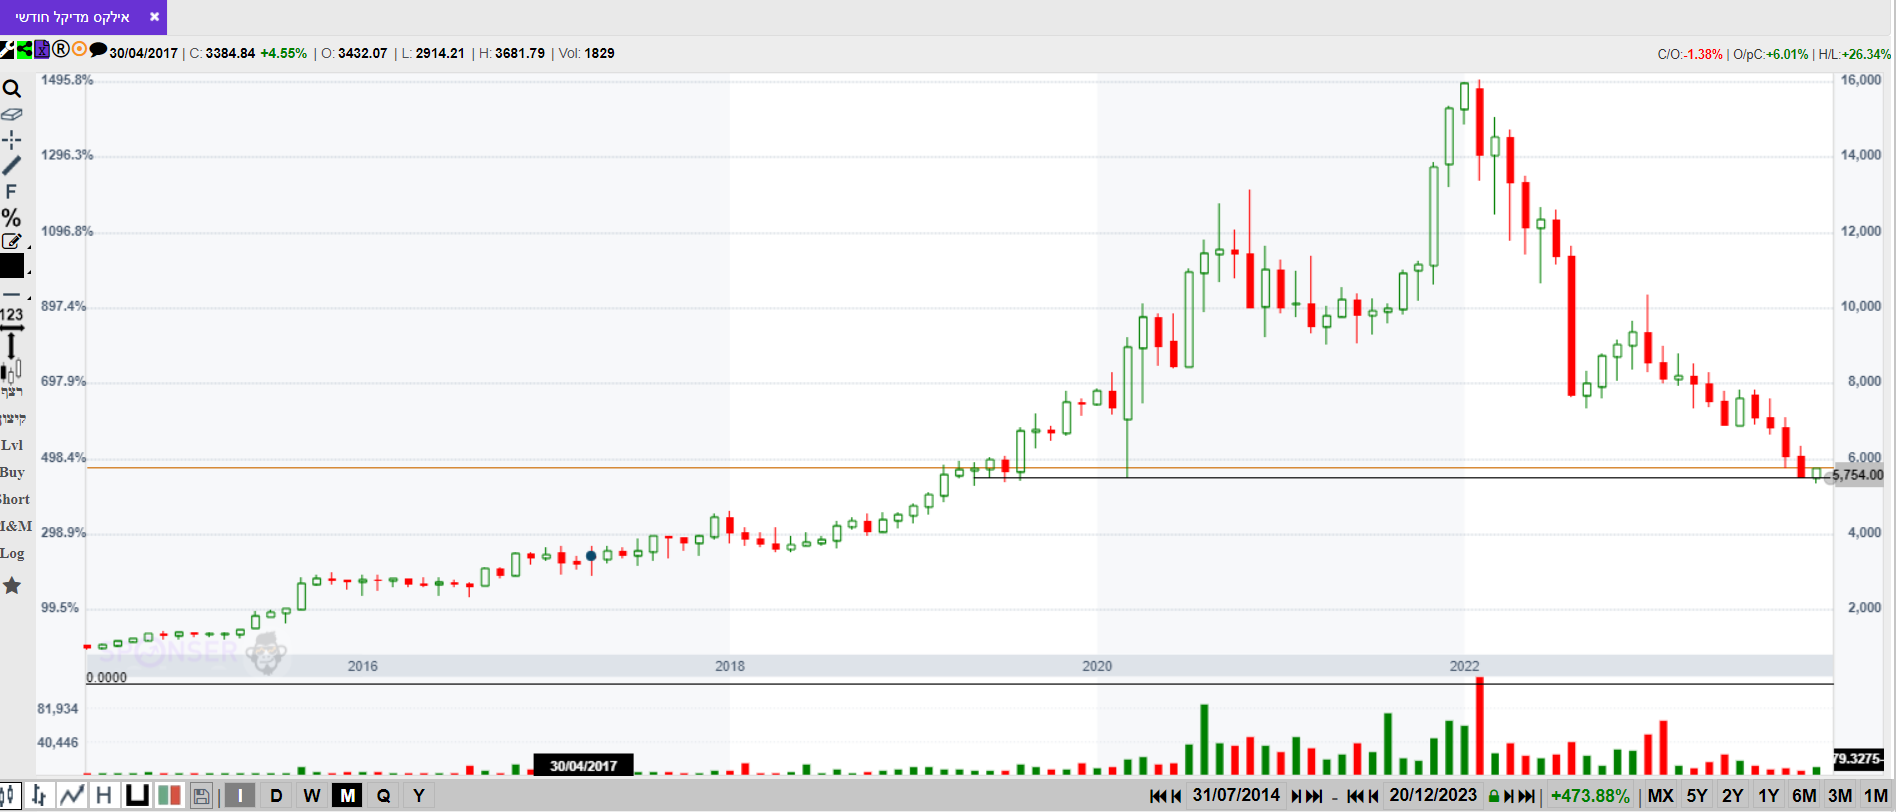The height and width of the screenshot is (812, 1896).
Task: Click the 123 horizontal range tool
Action: [12, 318]
